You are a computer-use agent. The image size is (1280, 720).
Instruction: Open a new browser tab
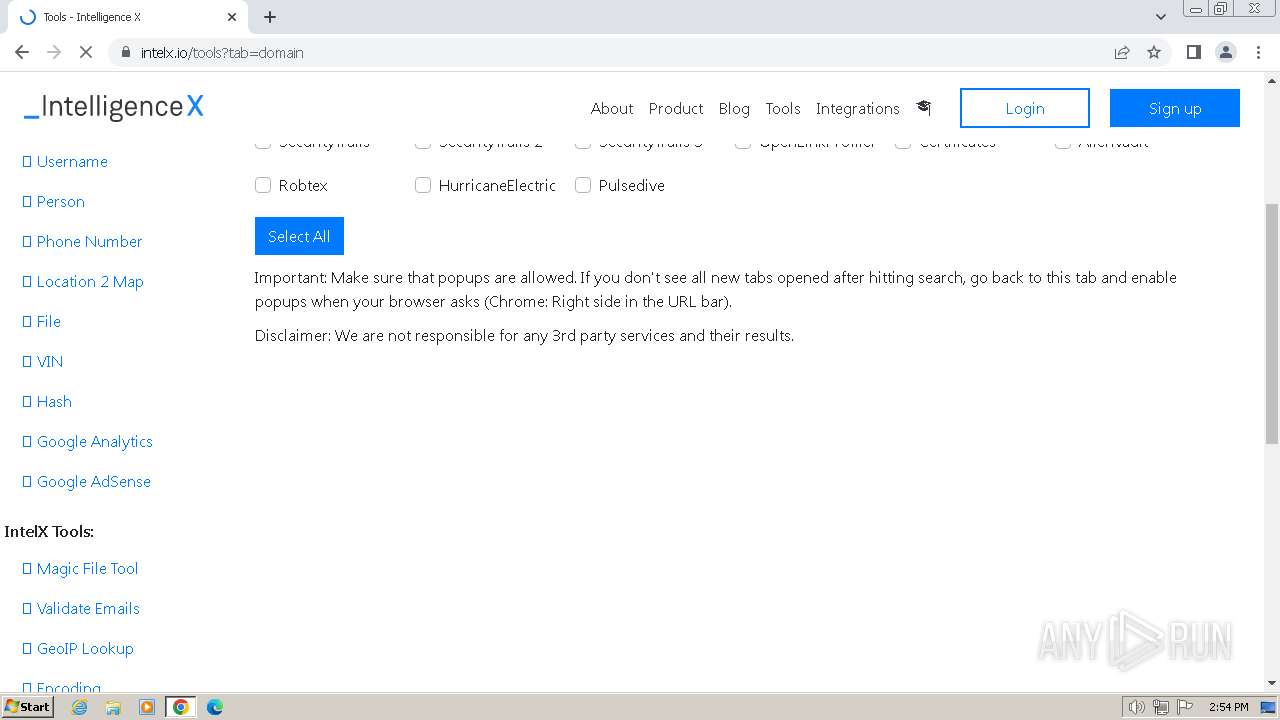coord(270,17)
